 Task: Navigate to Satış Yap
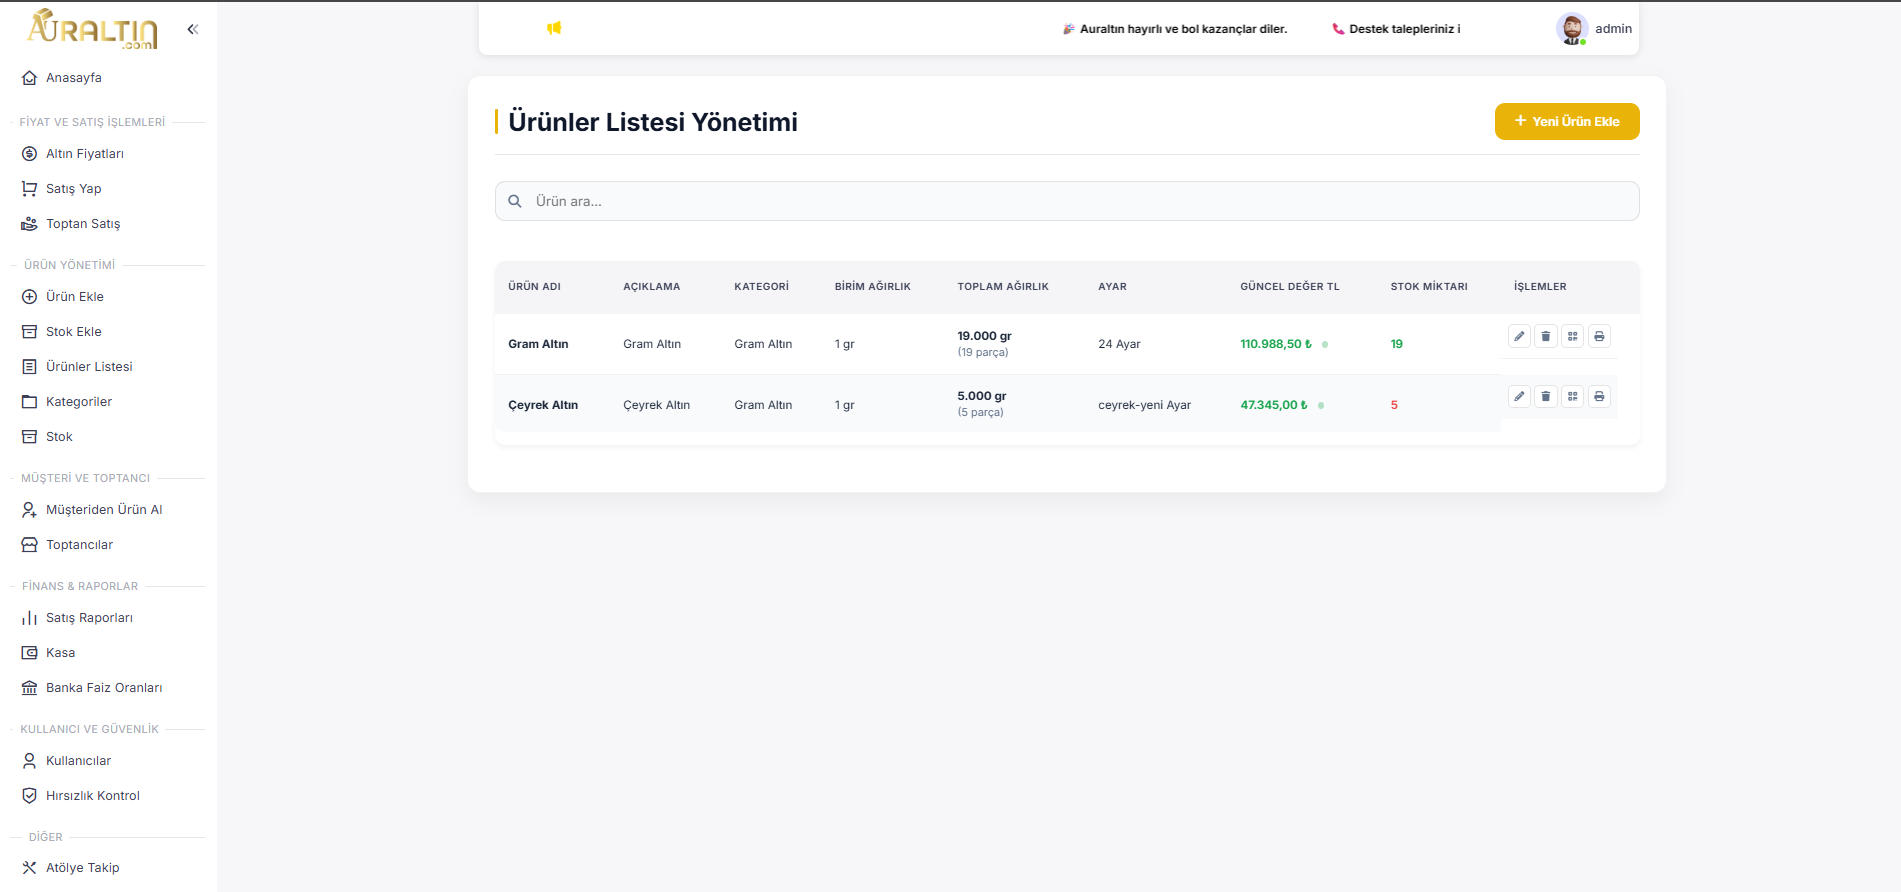73,189
